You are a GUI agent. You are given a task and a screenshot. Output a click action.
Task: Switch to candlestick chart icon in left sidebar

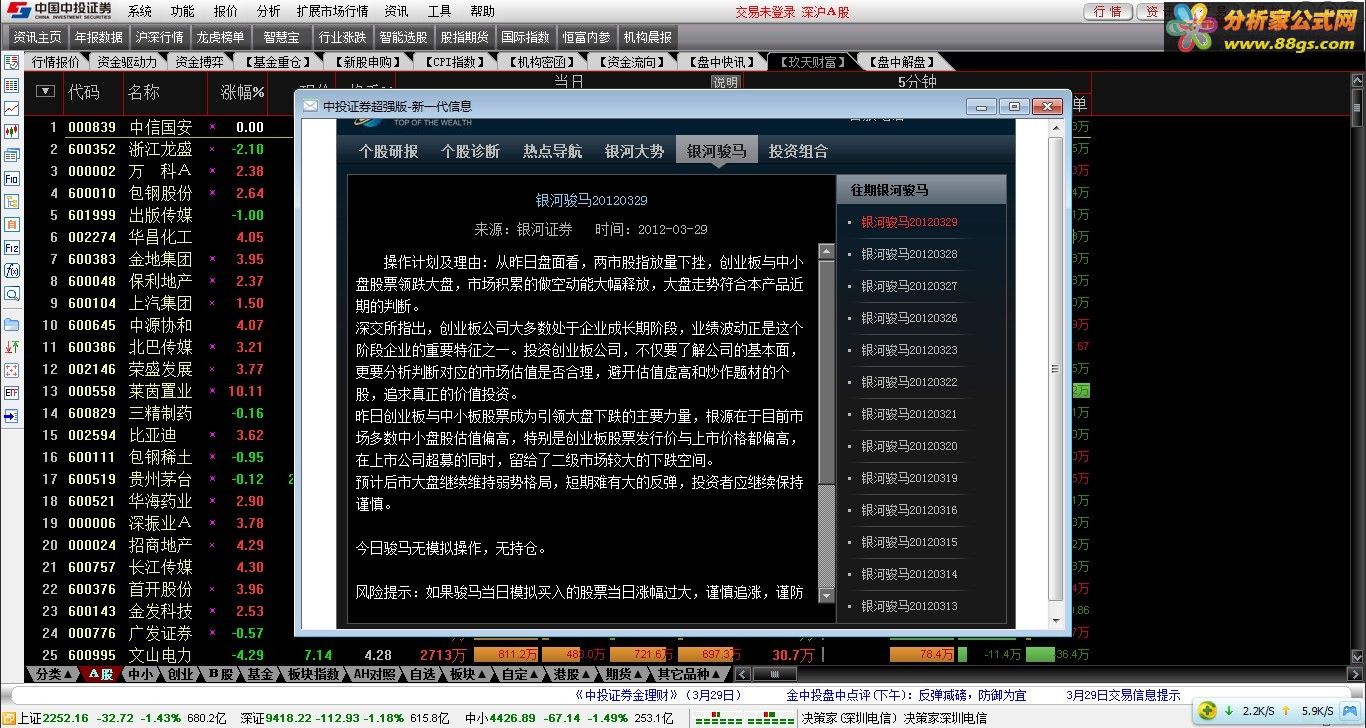12,131
